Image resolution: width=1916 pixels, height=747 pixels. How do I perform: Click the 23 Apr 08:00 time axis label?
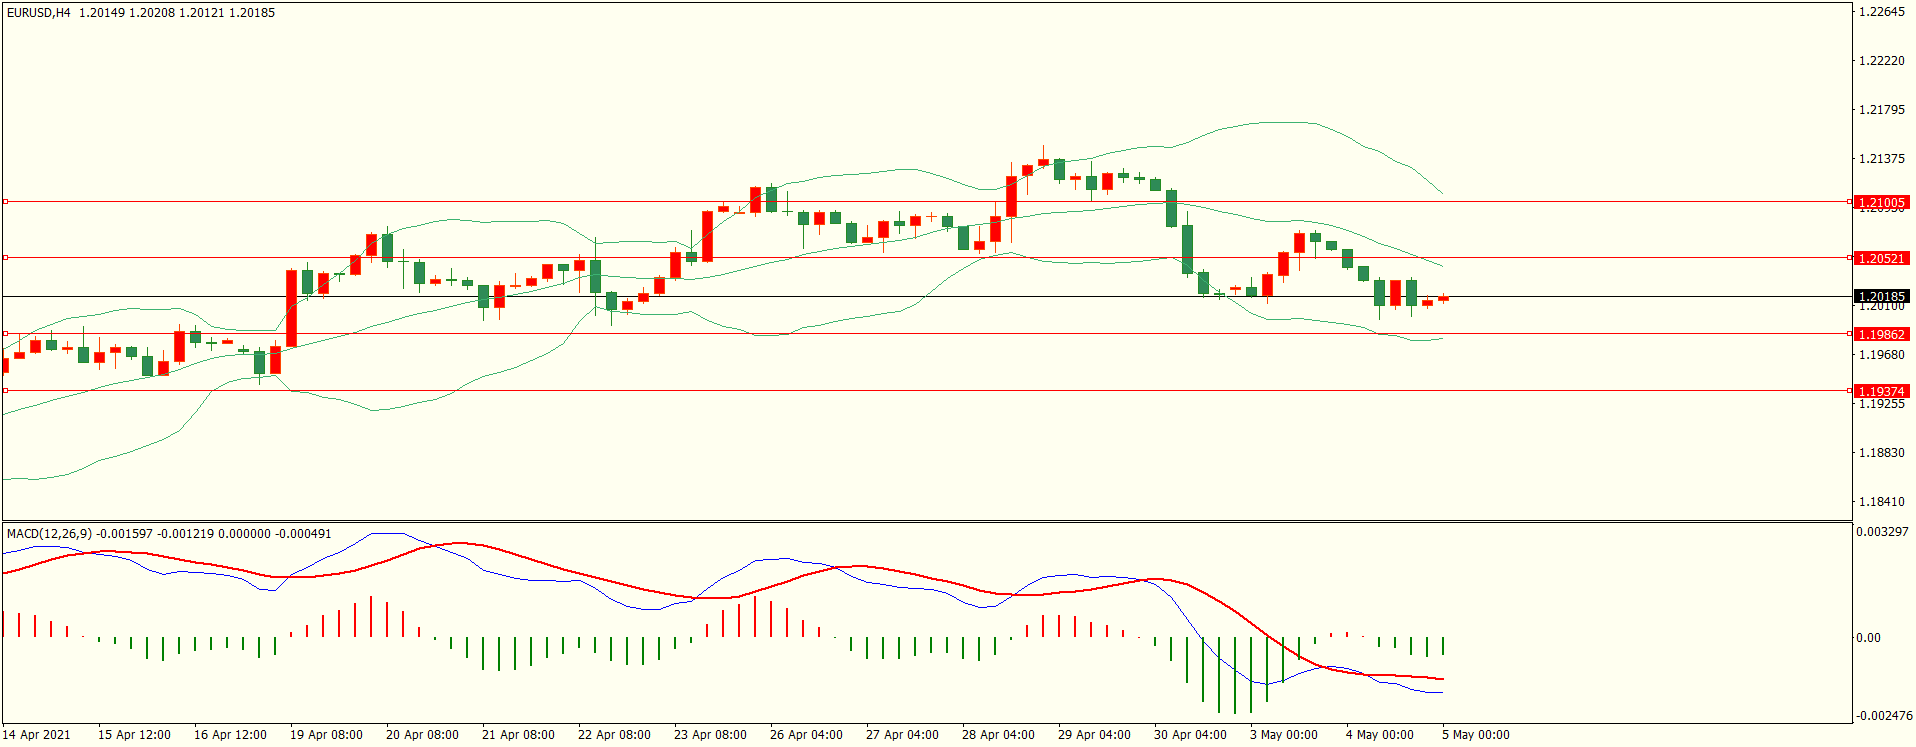point(710,735)
